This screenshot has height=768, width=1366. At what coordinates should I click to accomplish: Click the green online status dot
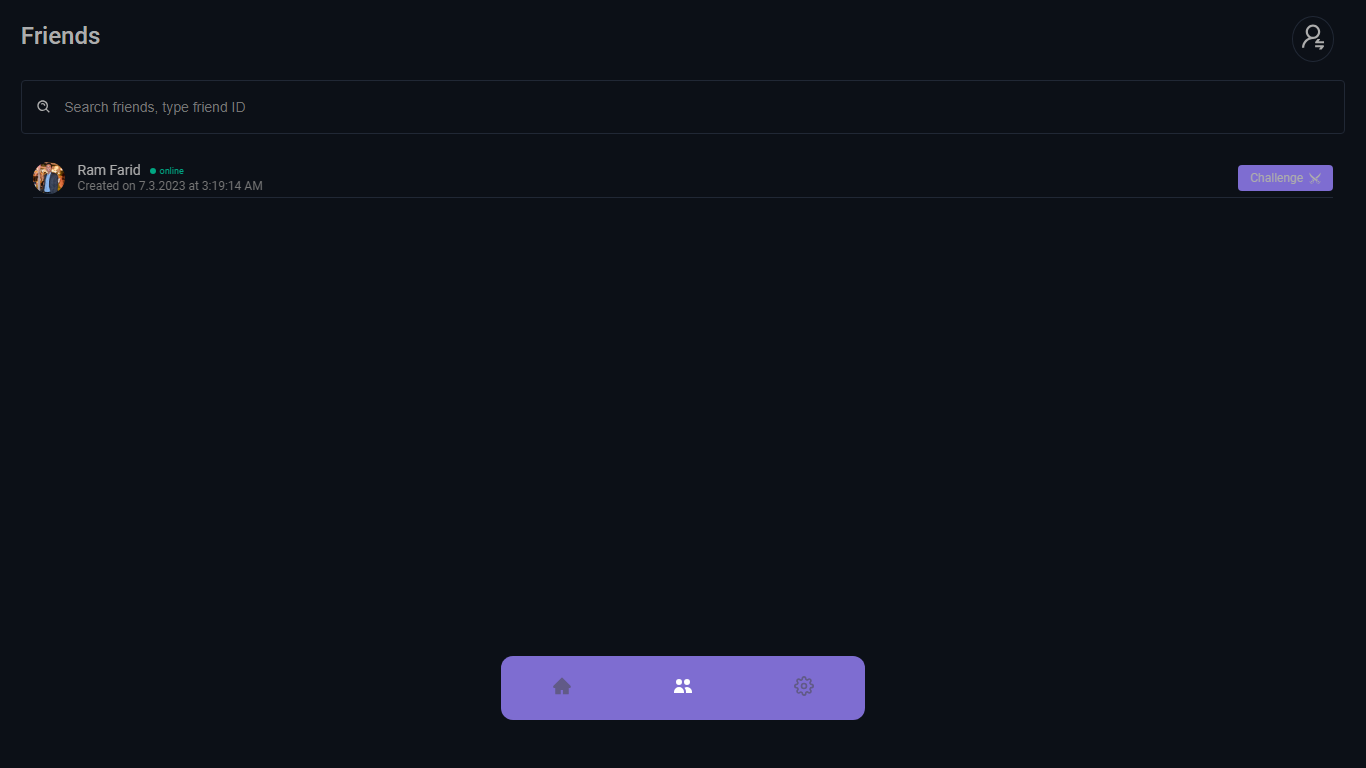[x=153, y=171]
